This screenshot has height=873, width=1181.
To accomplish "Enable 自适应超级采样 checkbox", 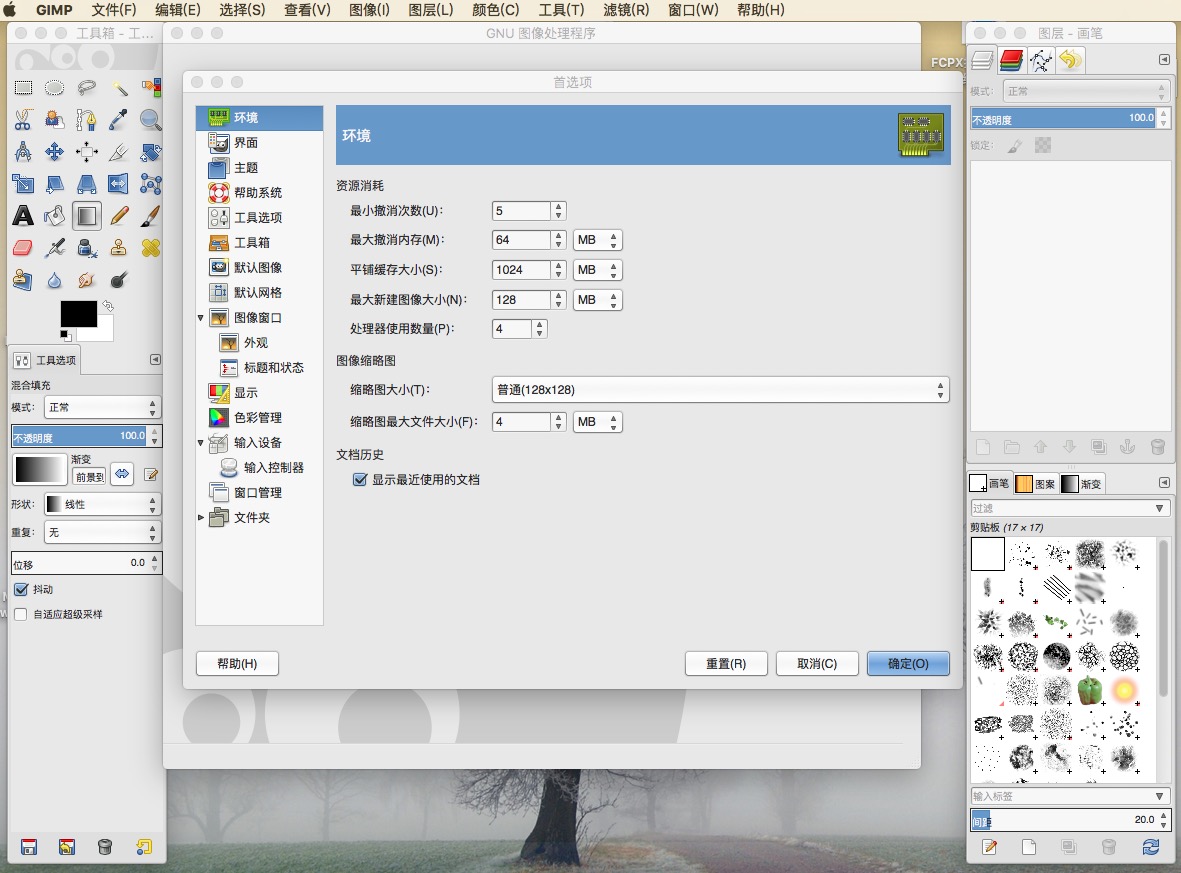I will click(21, 614).
